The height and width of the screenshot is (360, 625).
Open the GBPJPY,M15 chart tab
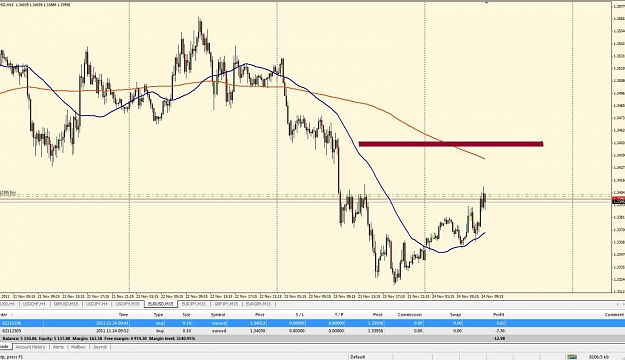click(226, 304)
